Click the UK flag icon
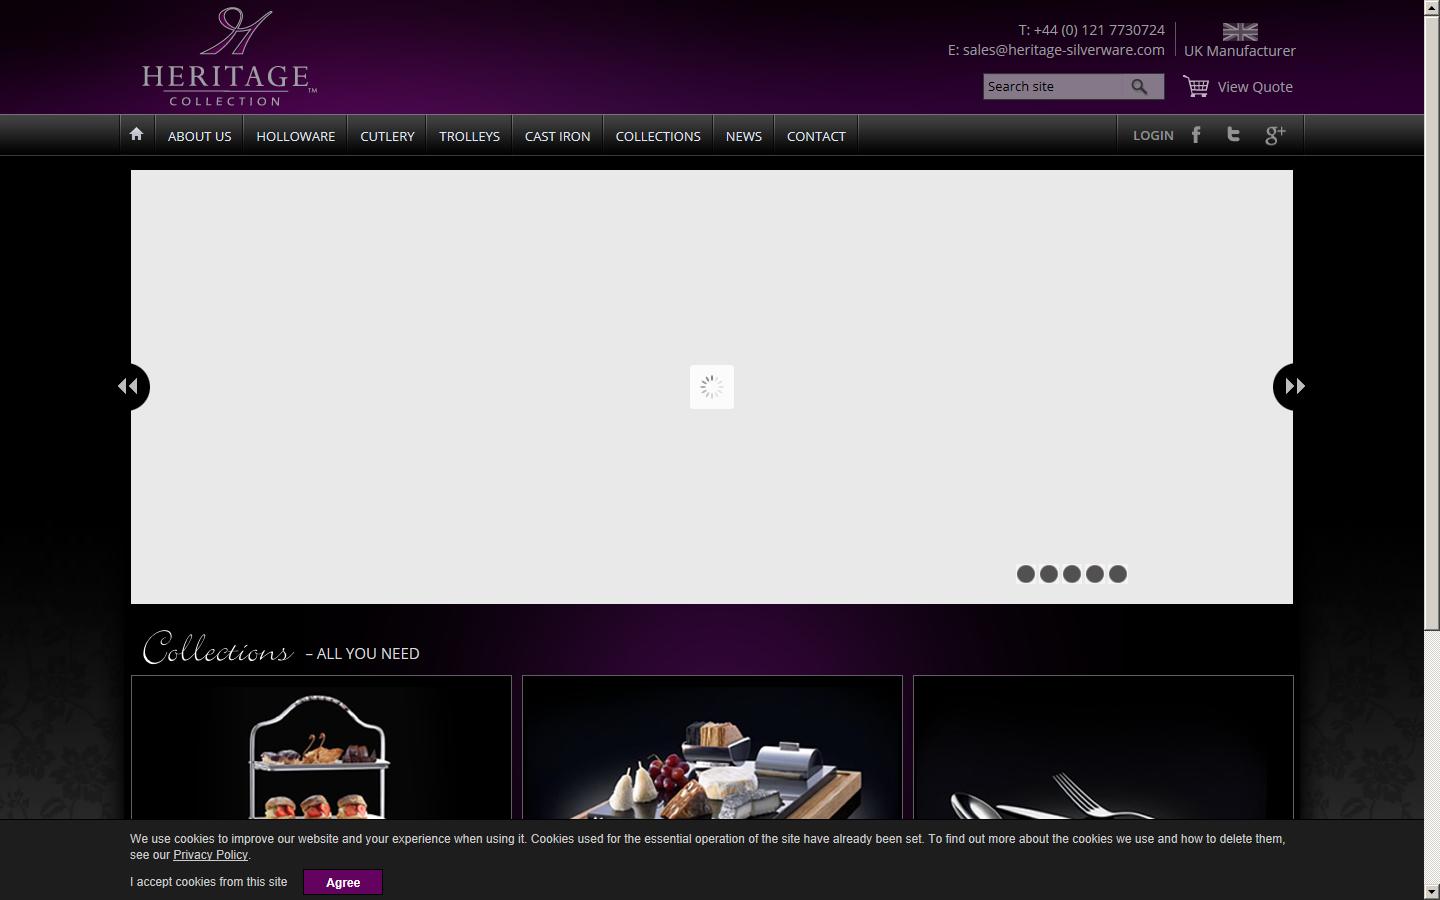 [1240, 32]
